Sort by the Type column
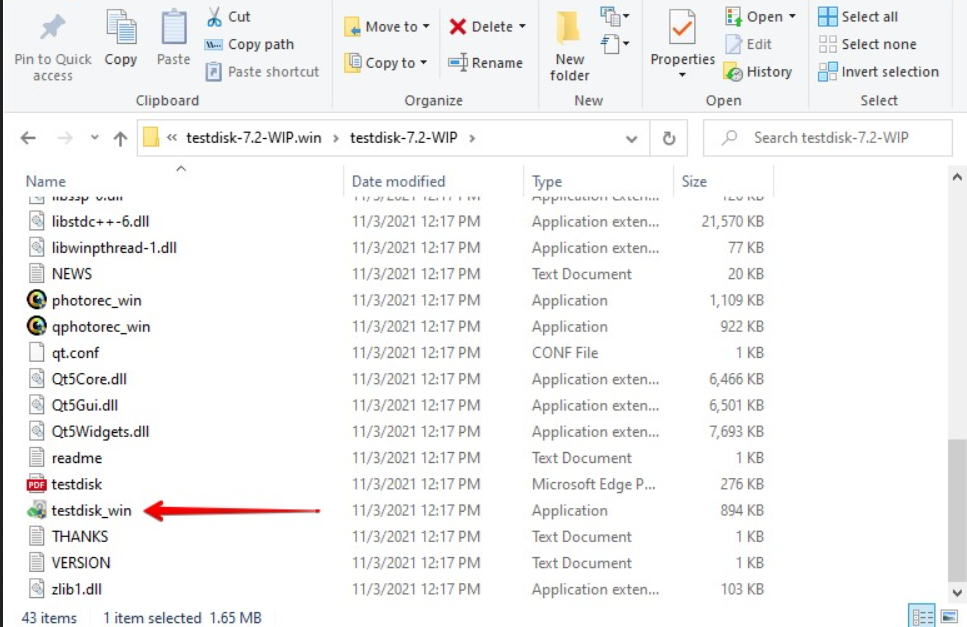The height and width of the screenshot is (627, 967). [x=547, y=181]
